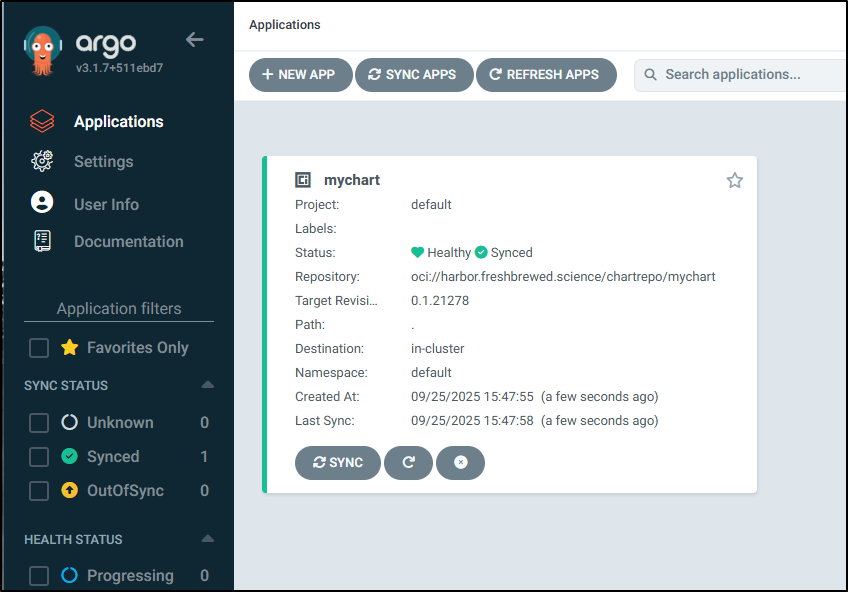Click the User Info avatar icon
The width and height of the screenshot is (848, 592).
tap(42, 203)
